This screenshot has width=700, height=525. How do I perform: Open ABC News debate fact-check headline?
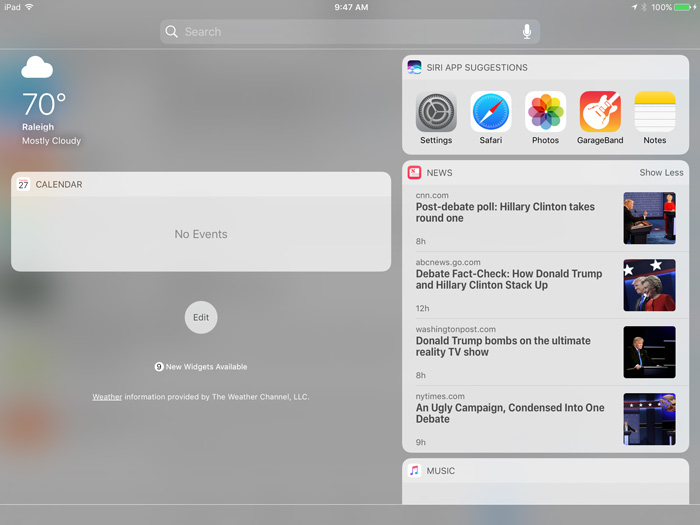[509, 279]
